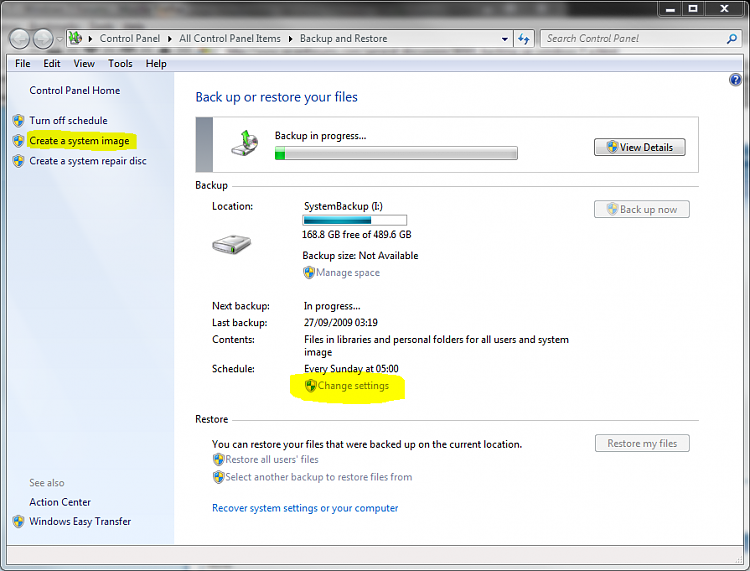Screen dimensions: 750x571
Task: Click the hard drive icon under Location
Action: click(232, 244)
